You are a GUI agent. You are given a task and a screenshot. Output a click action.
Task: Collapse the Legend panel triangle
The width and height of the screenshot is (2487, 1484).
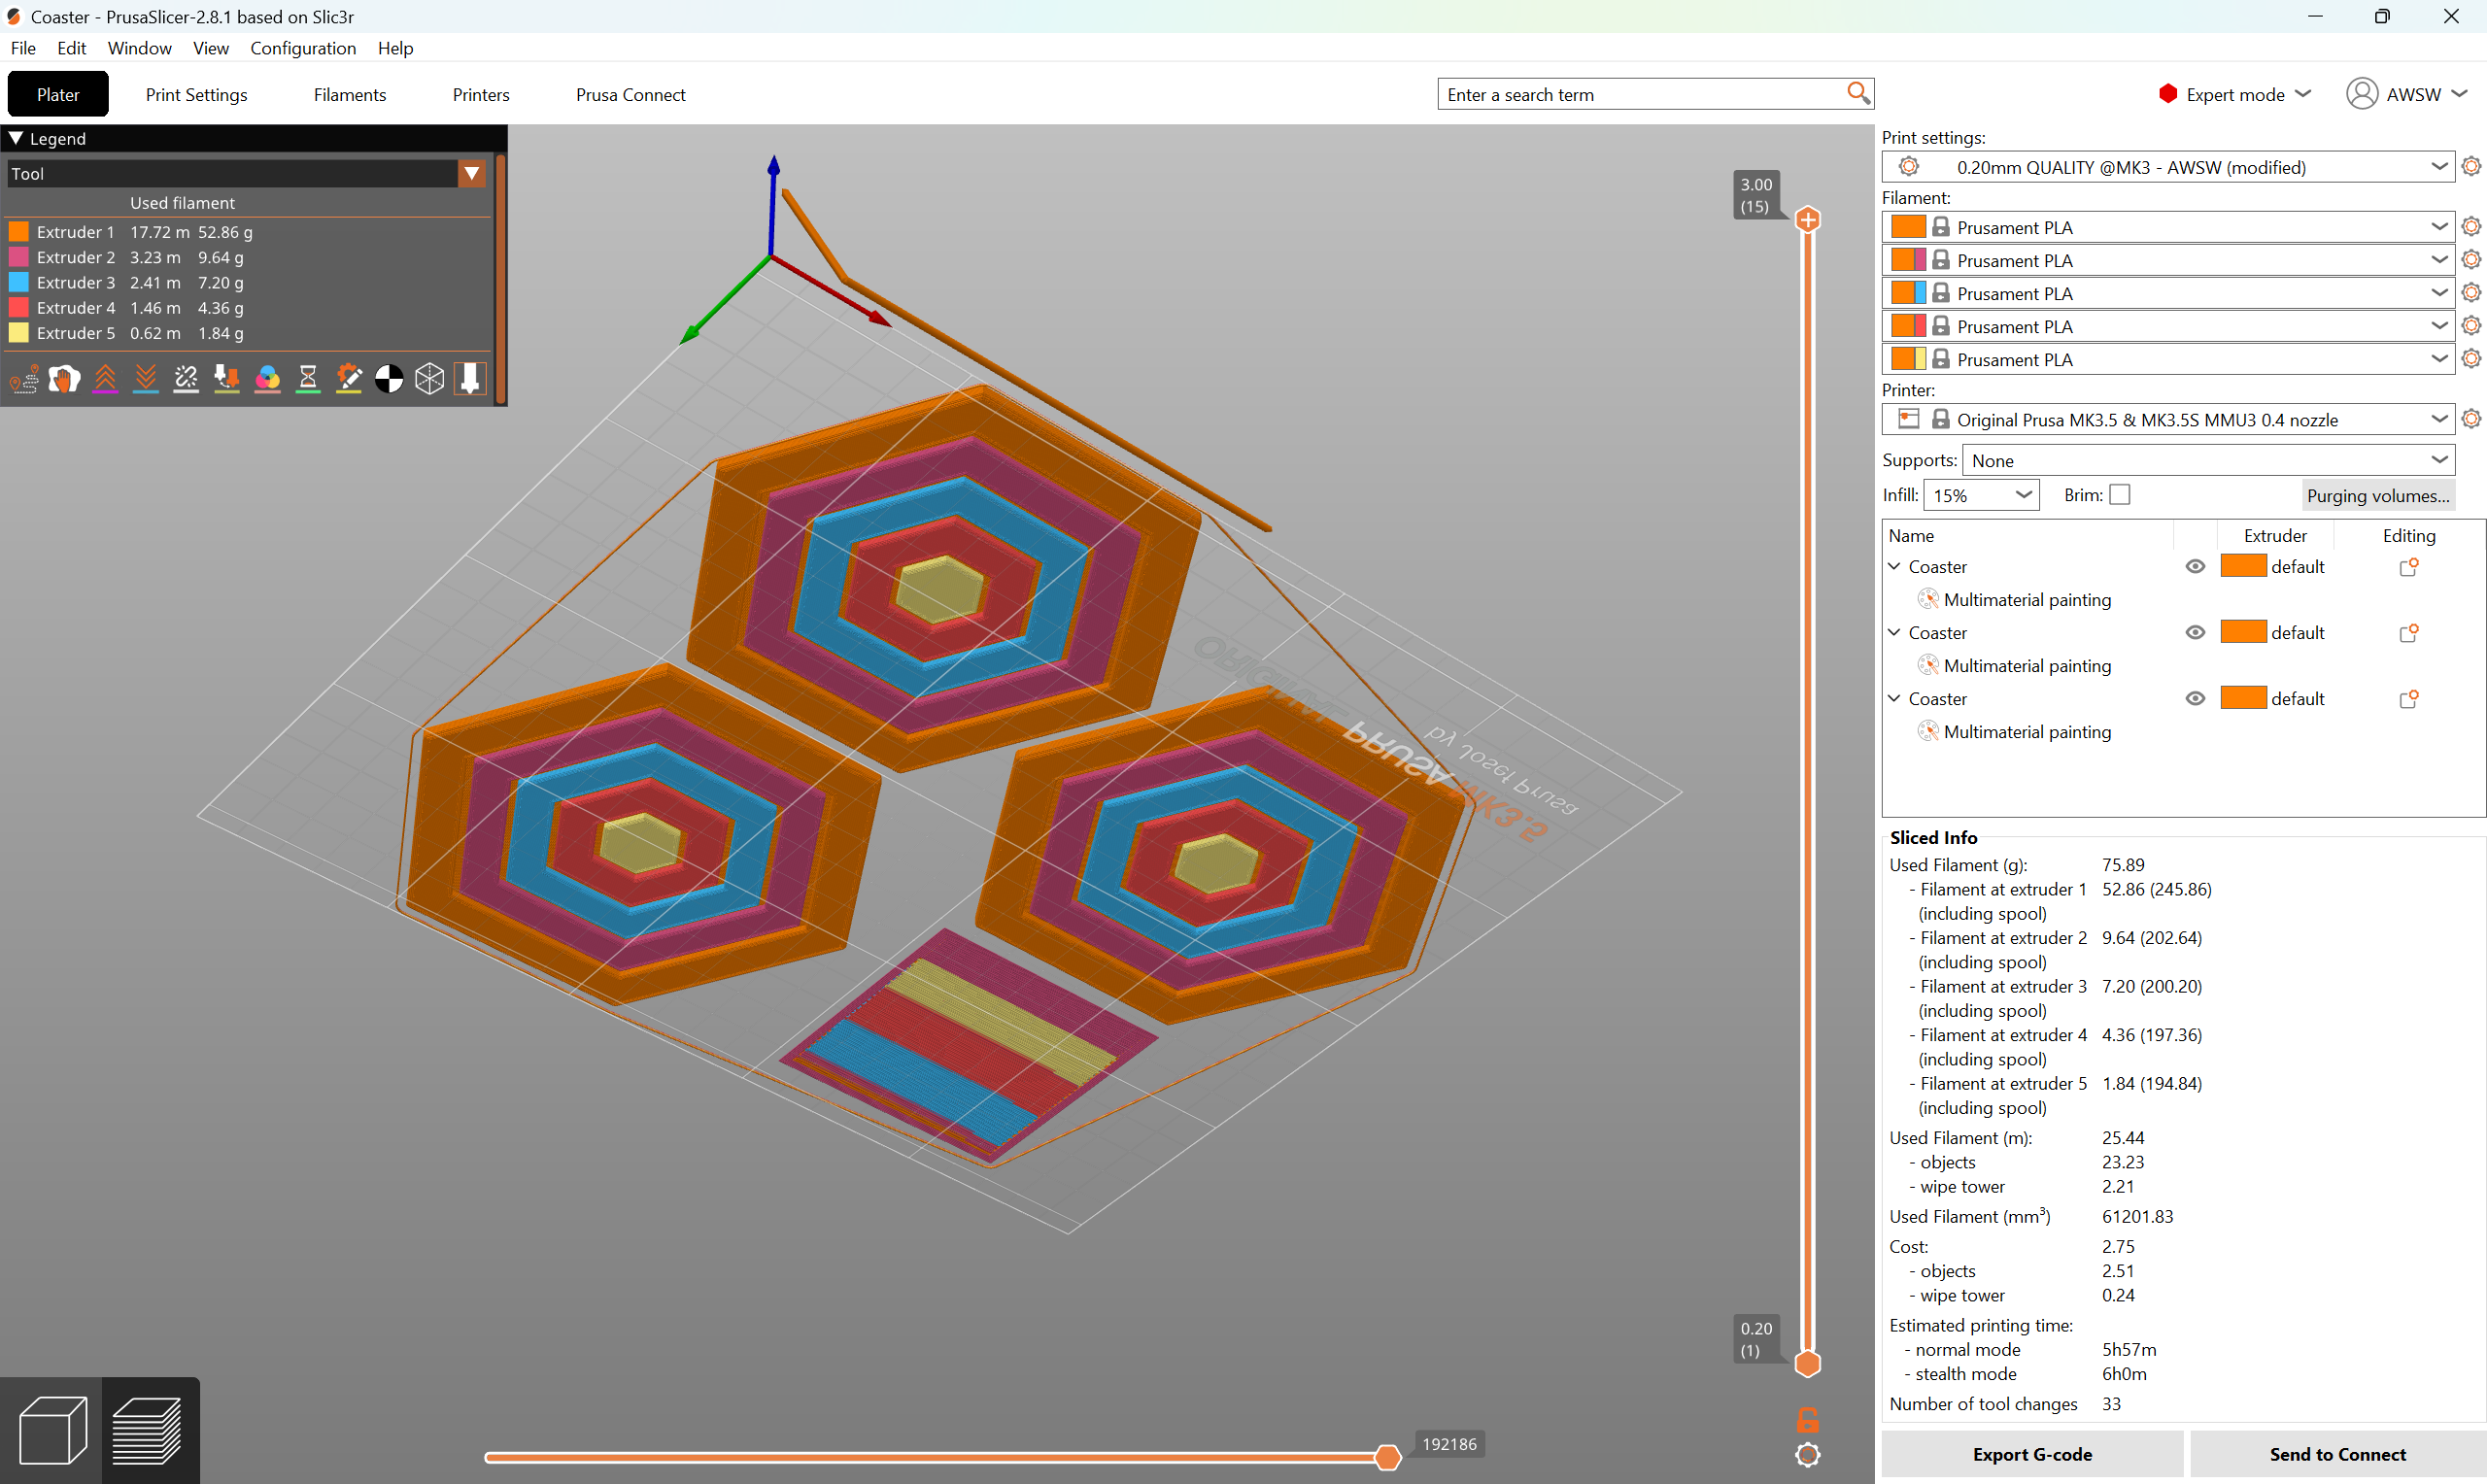point(16,138)
